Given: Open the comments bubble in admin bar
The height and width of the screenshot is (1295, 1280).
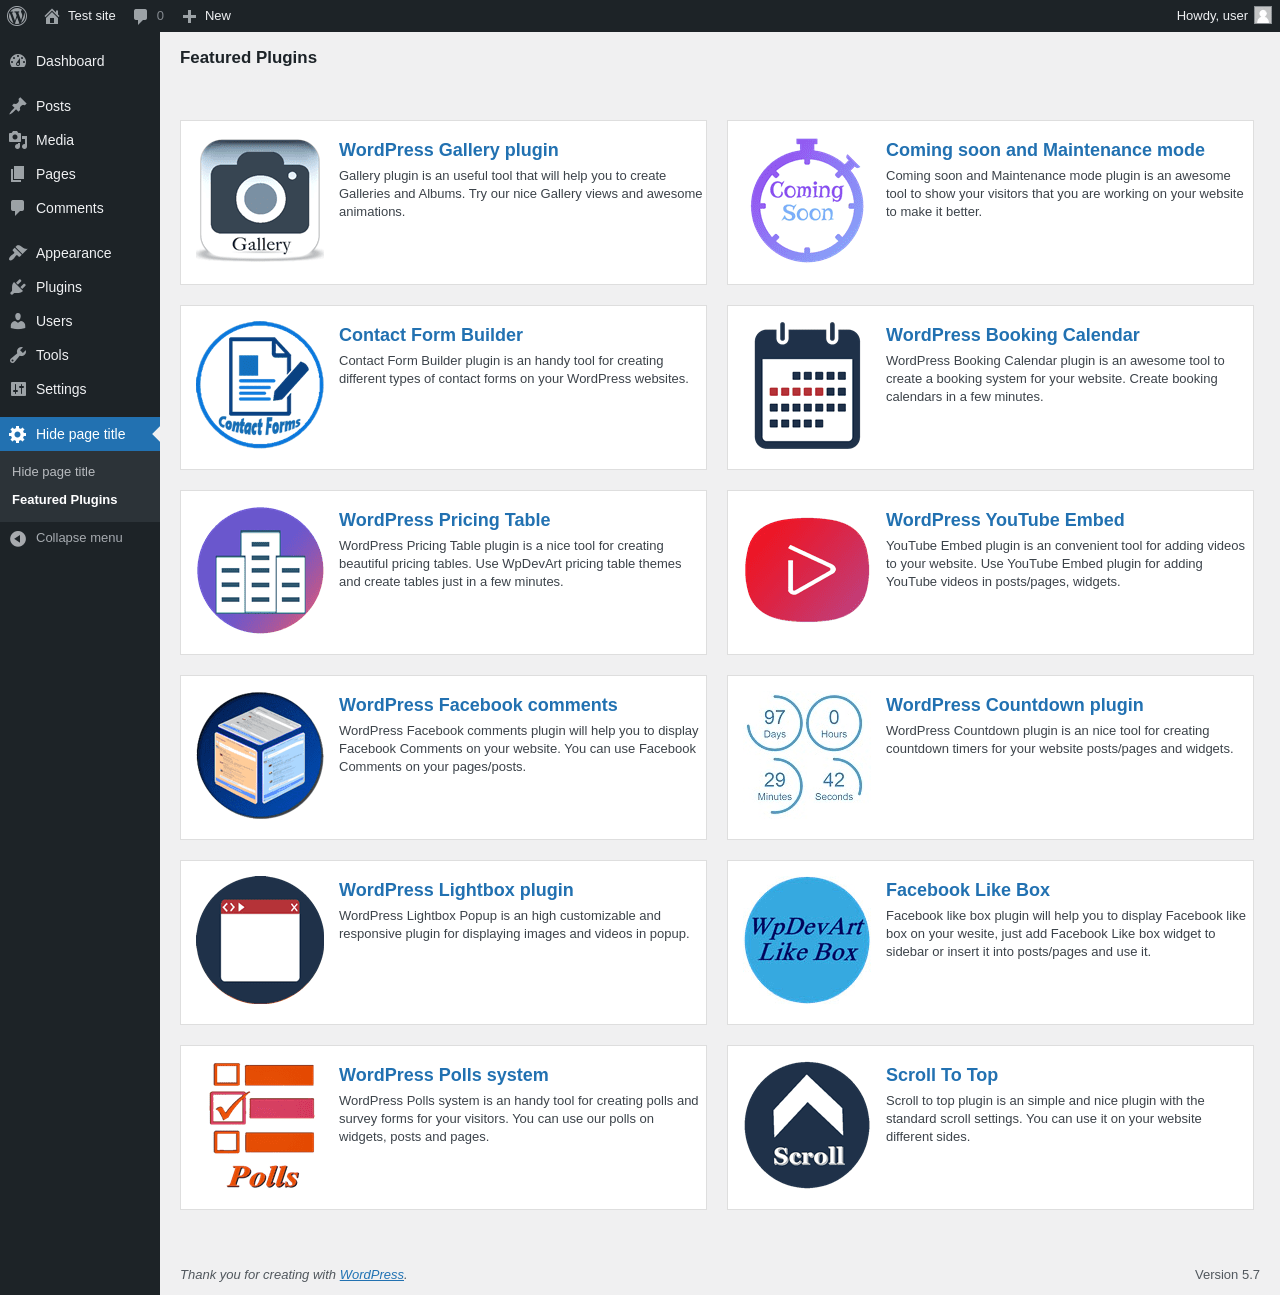Looking at the screenshot, I should [x=141, y=16].
